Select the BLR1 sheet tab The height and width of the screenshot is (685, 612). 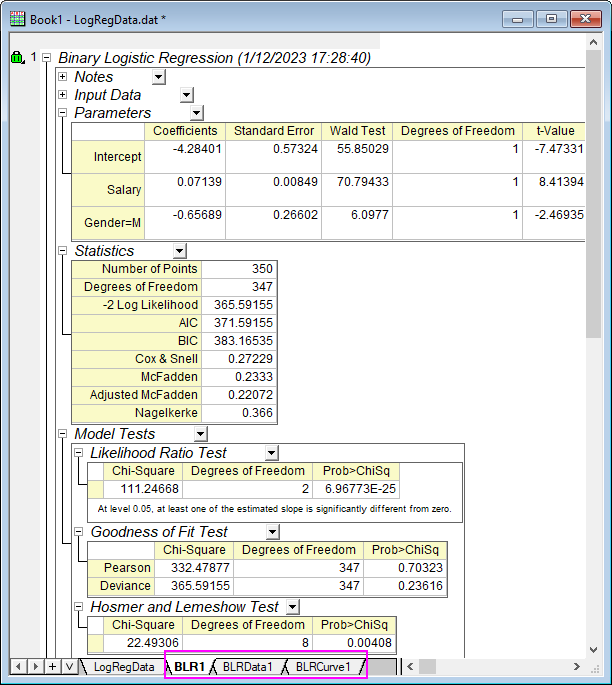pos(190,667)
